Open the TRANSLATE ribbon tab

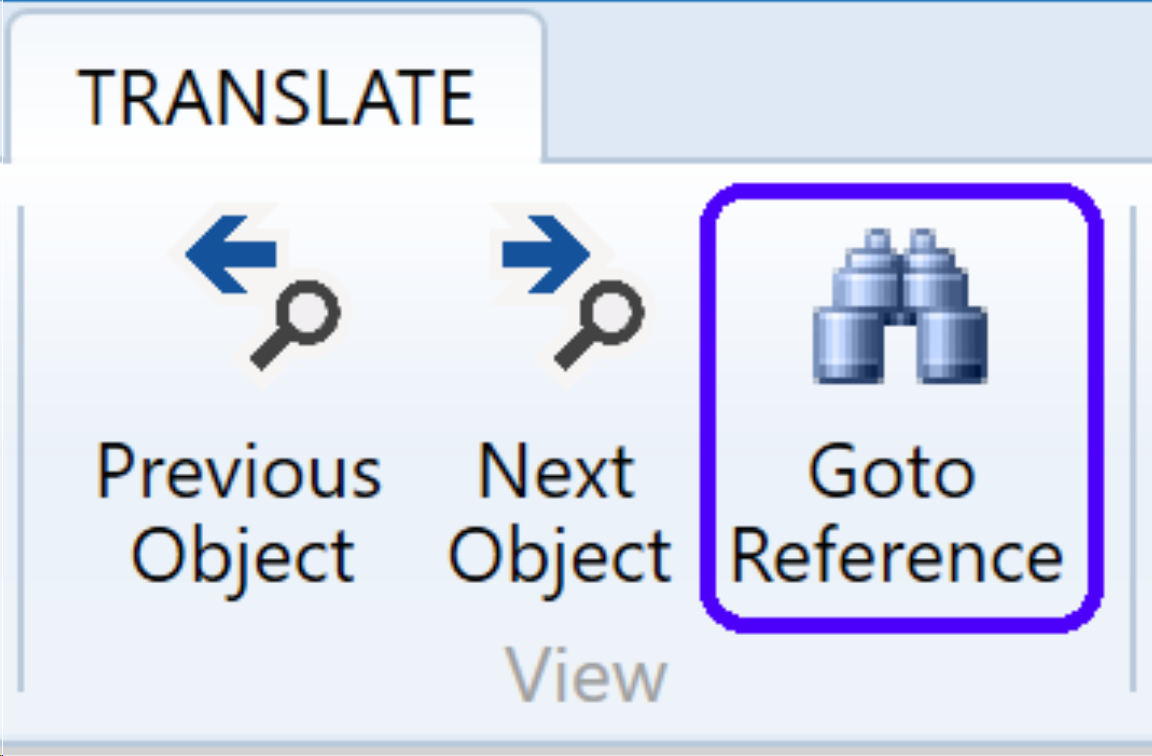(275, 96)
